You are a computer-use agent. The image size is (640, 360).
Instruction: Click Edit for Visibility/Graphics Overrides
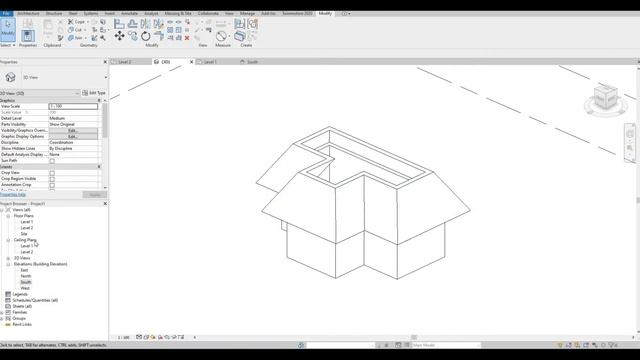pos(73,131)
